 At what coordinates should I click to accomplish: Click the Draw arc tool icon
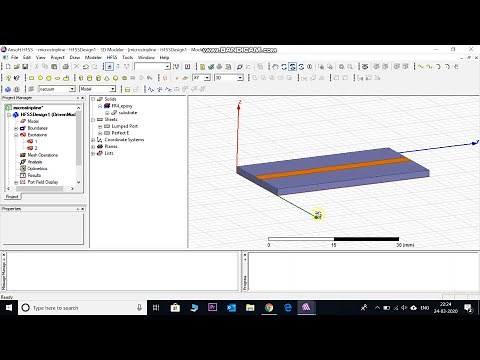pyautogui.click(x=438, y=67)
